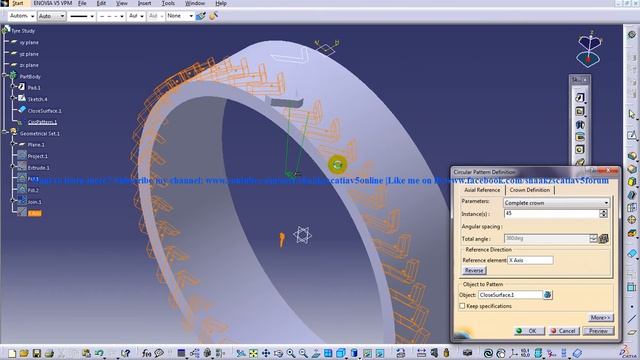Viewport: 640px width, 360px height.
Task: Collapse the Geometrical Set.1 tree node
Action: (x=4, y=133)
